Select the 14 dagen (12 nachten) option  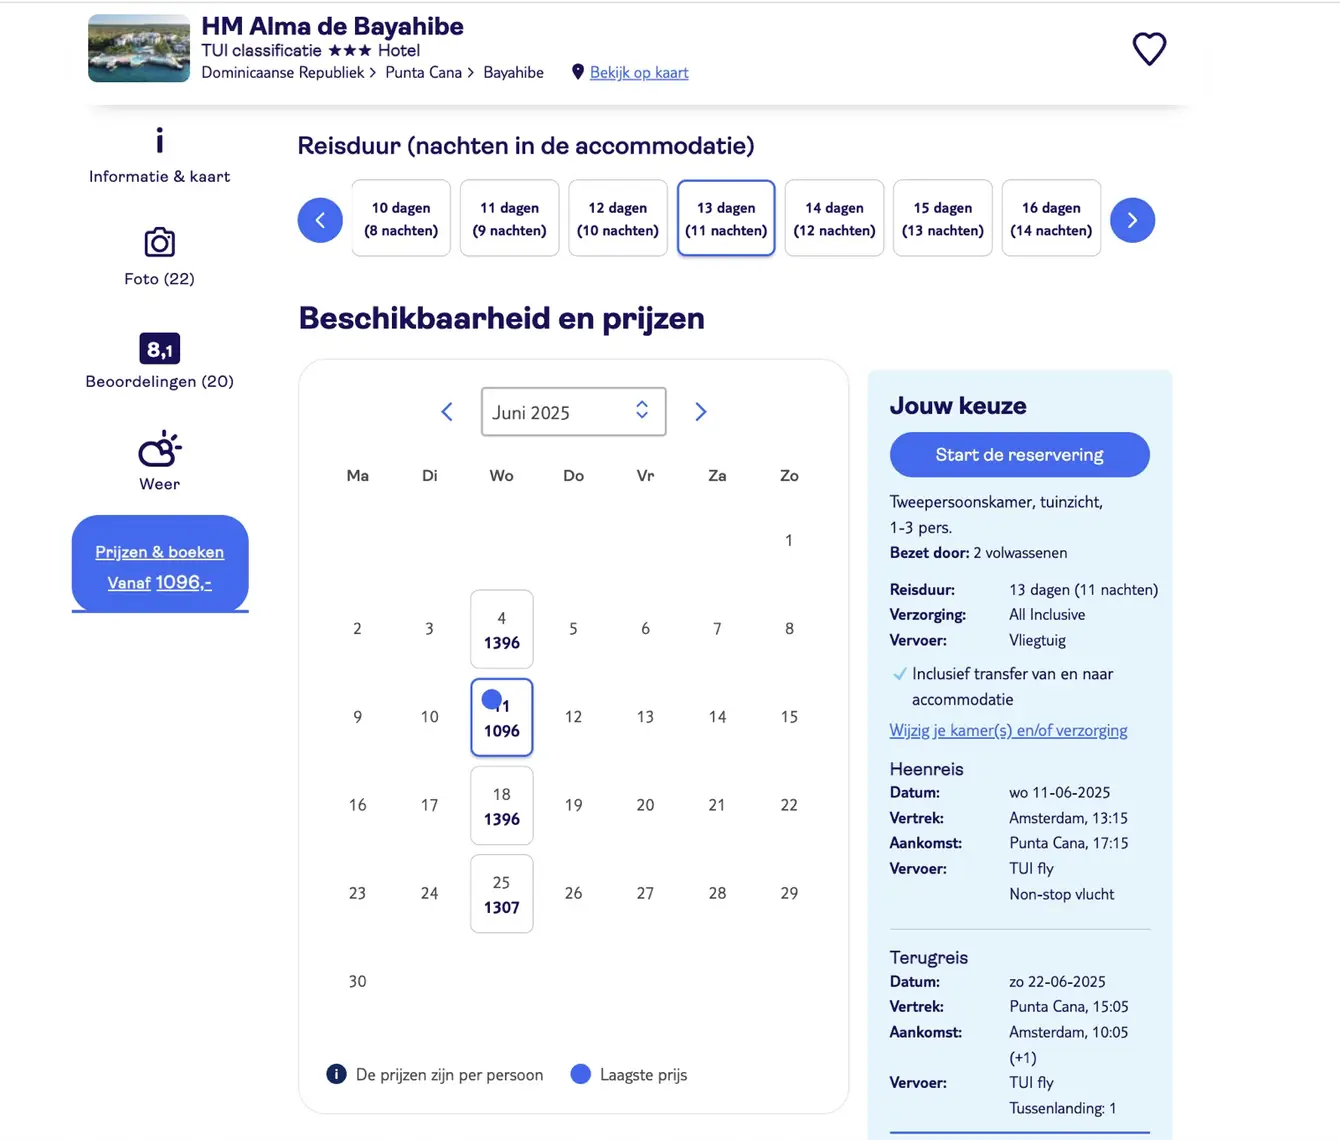coord(834,218)
